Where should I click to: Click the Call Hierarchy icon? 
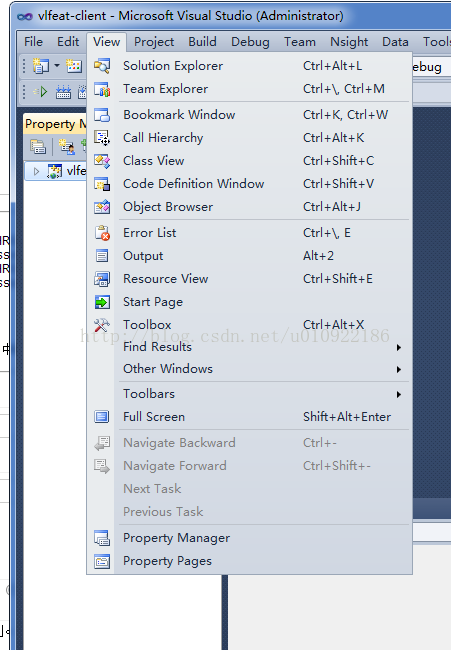(102, 138)
